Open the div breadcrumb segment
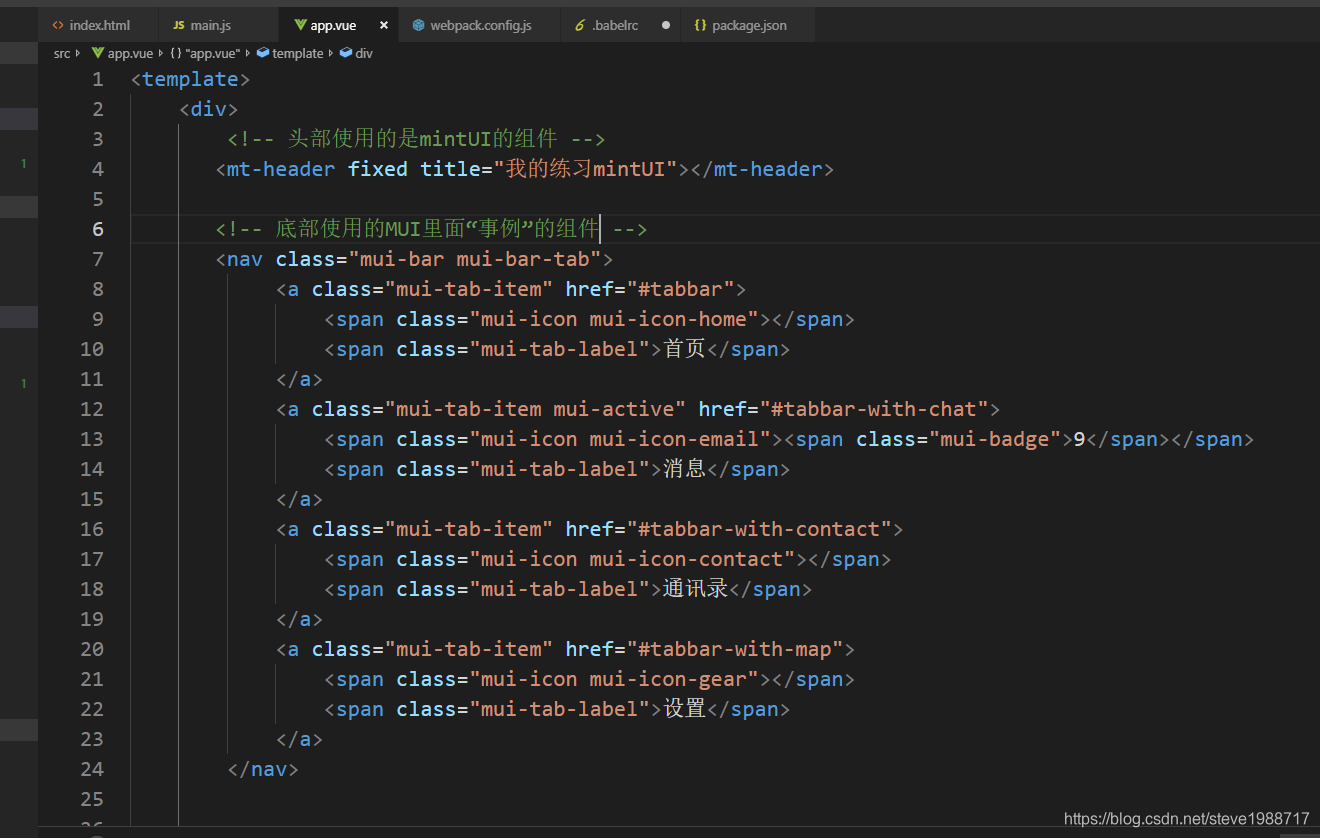The image size is (1320, 838). click(x=364, y=53)
